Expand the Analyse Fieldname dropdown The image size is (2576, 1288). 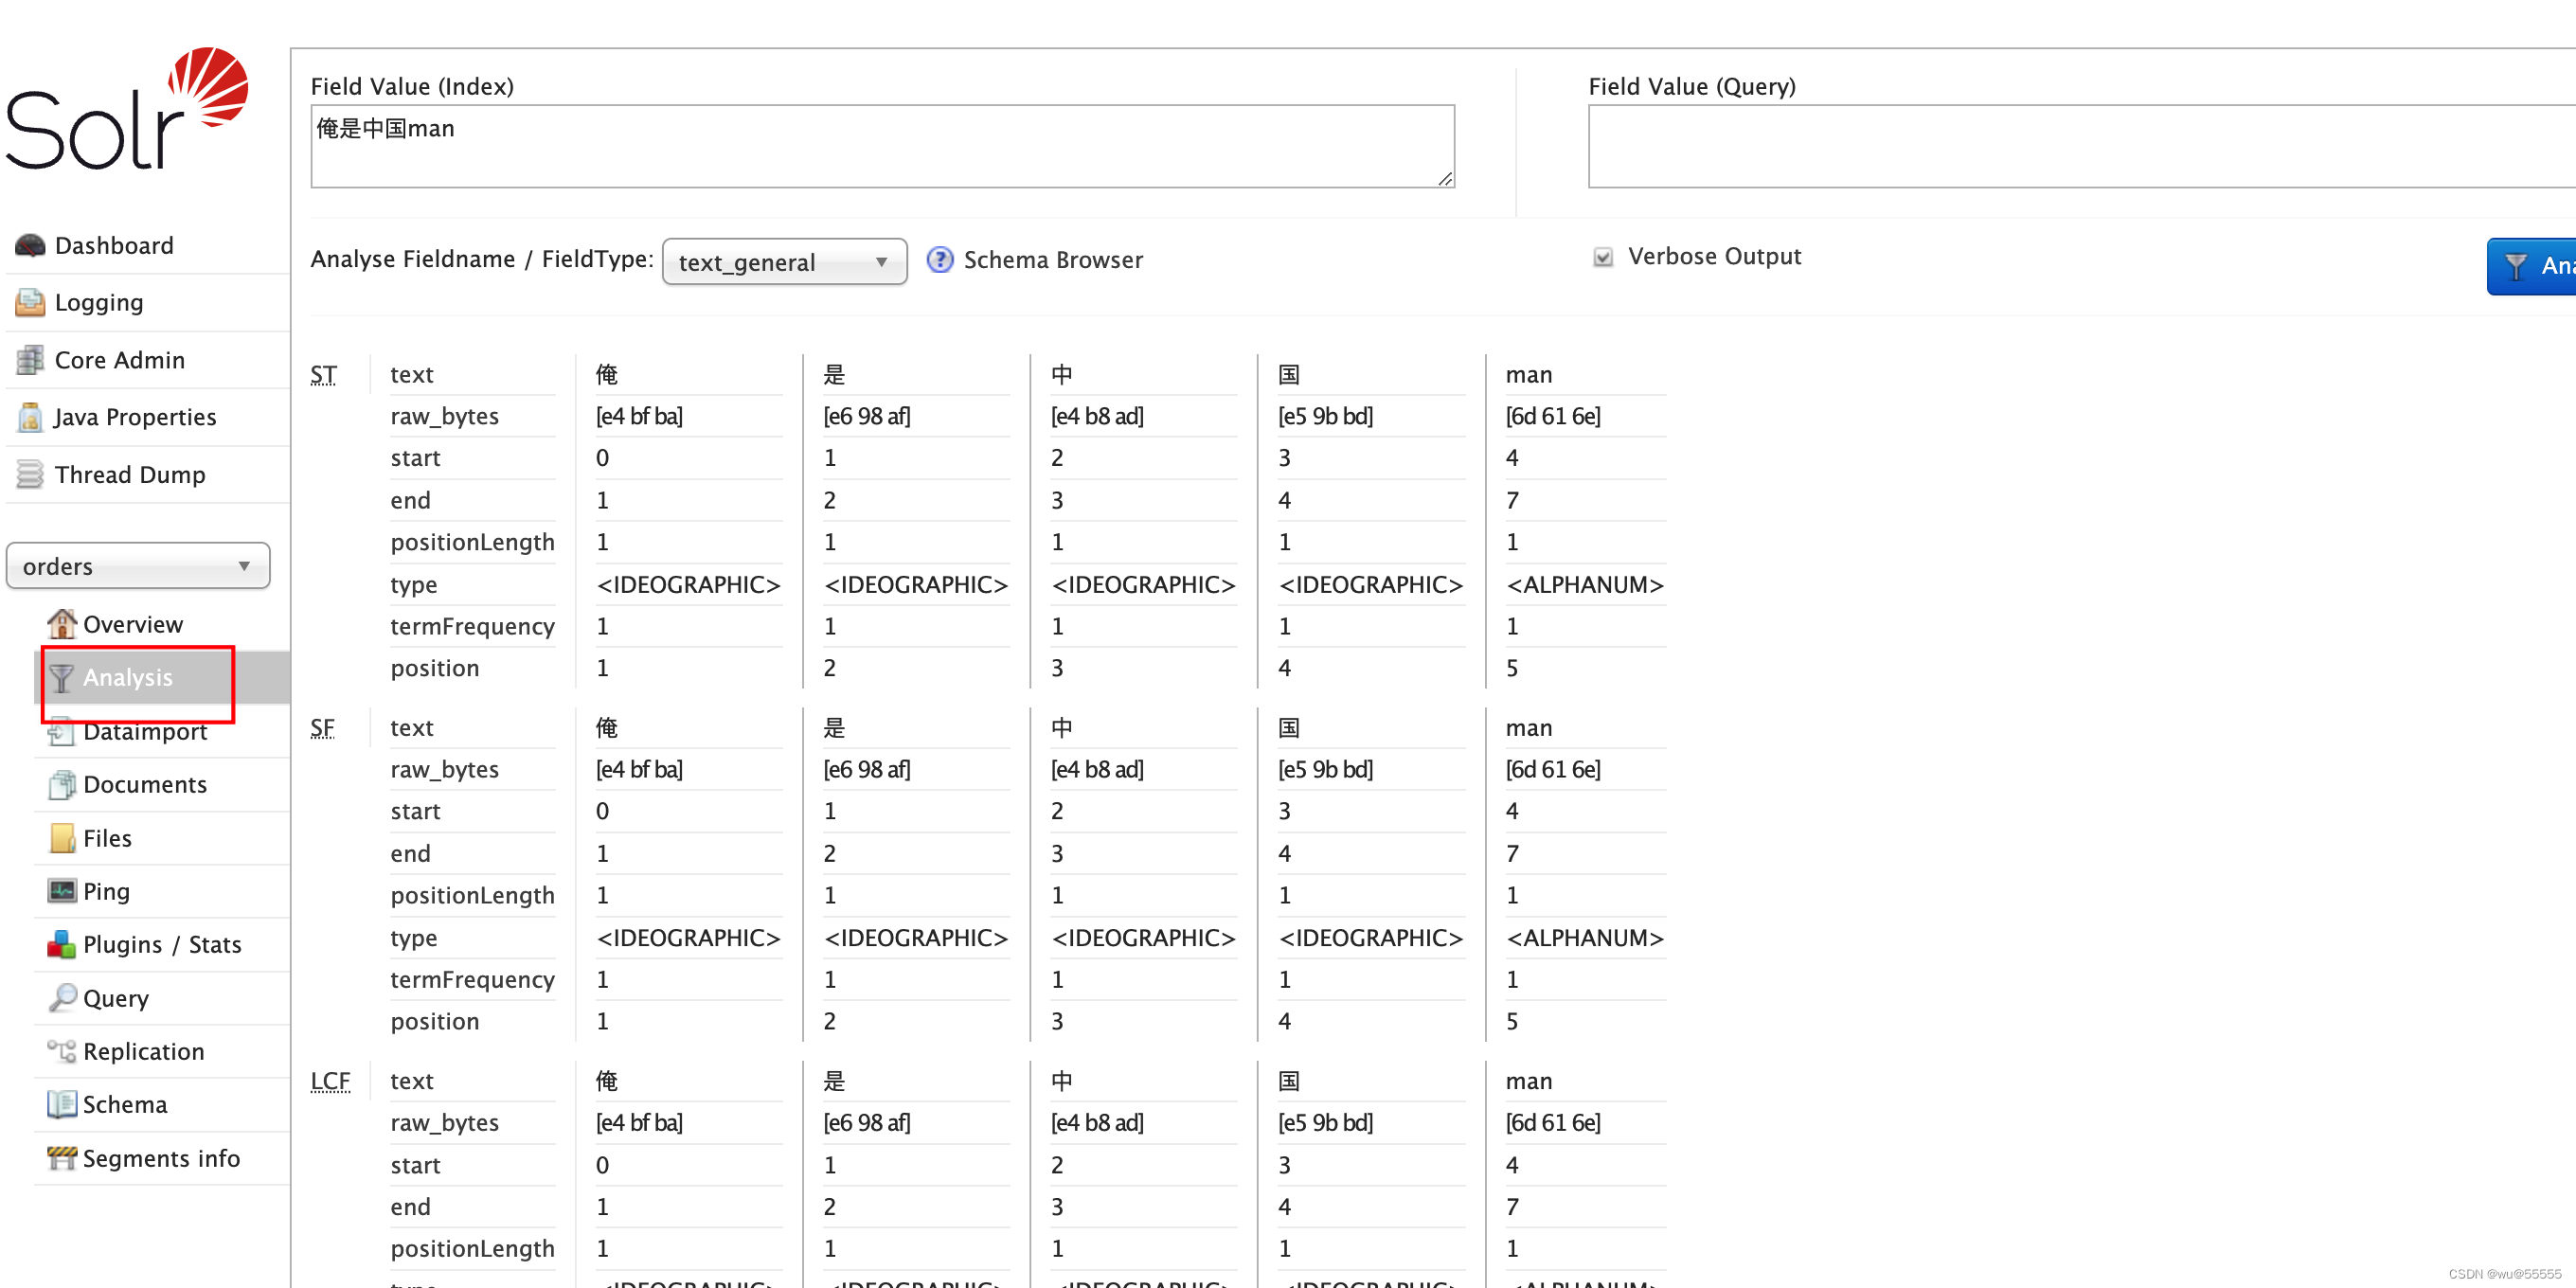tap(785, 258)
